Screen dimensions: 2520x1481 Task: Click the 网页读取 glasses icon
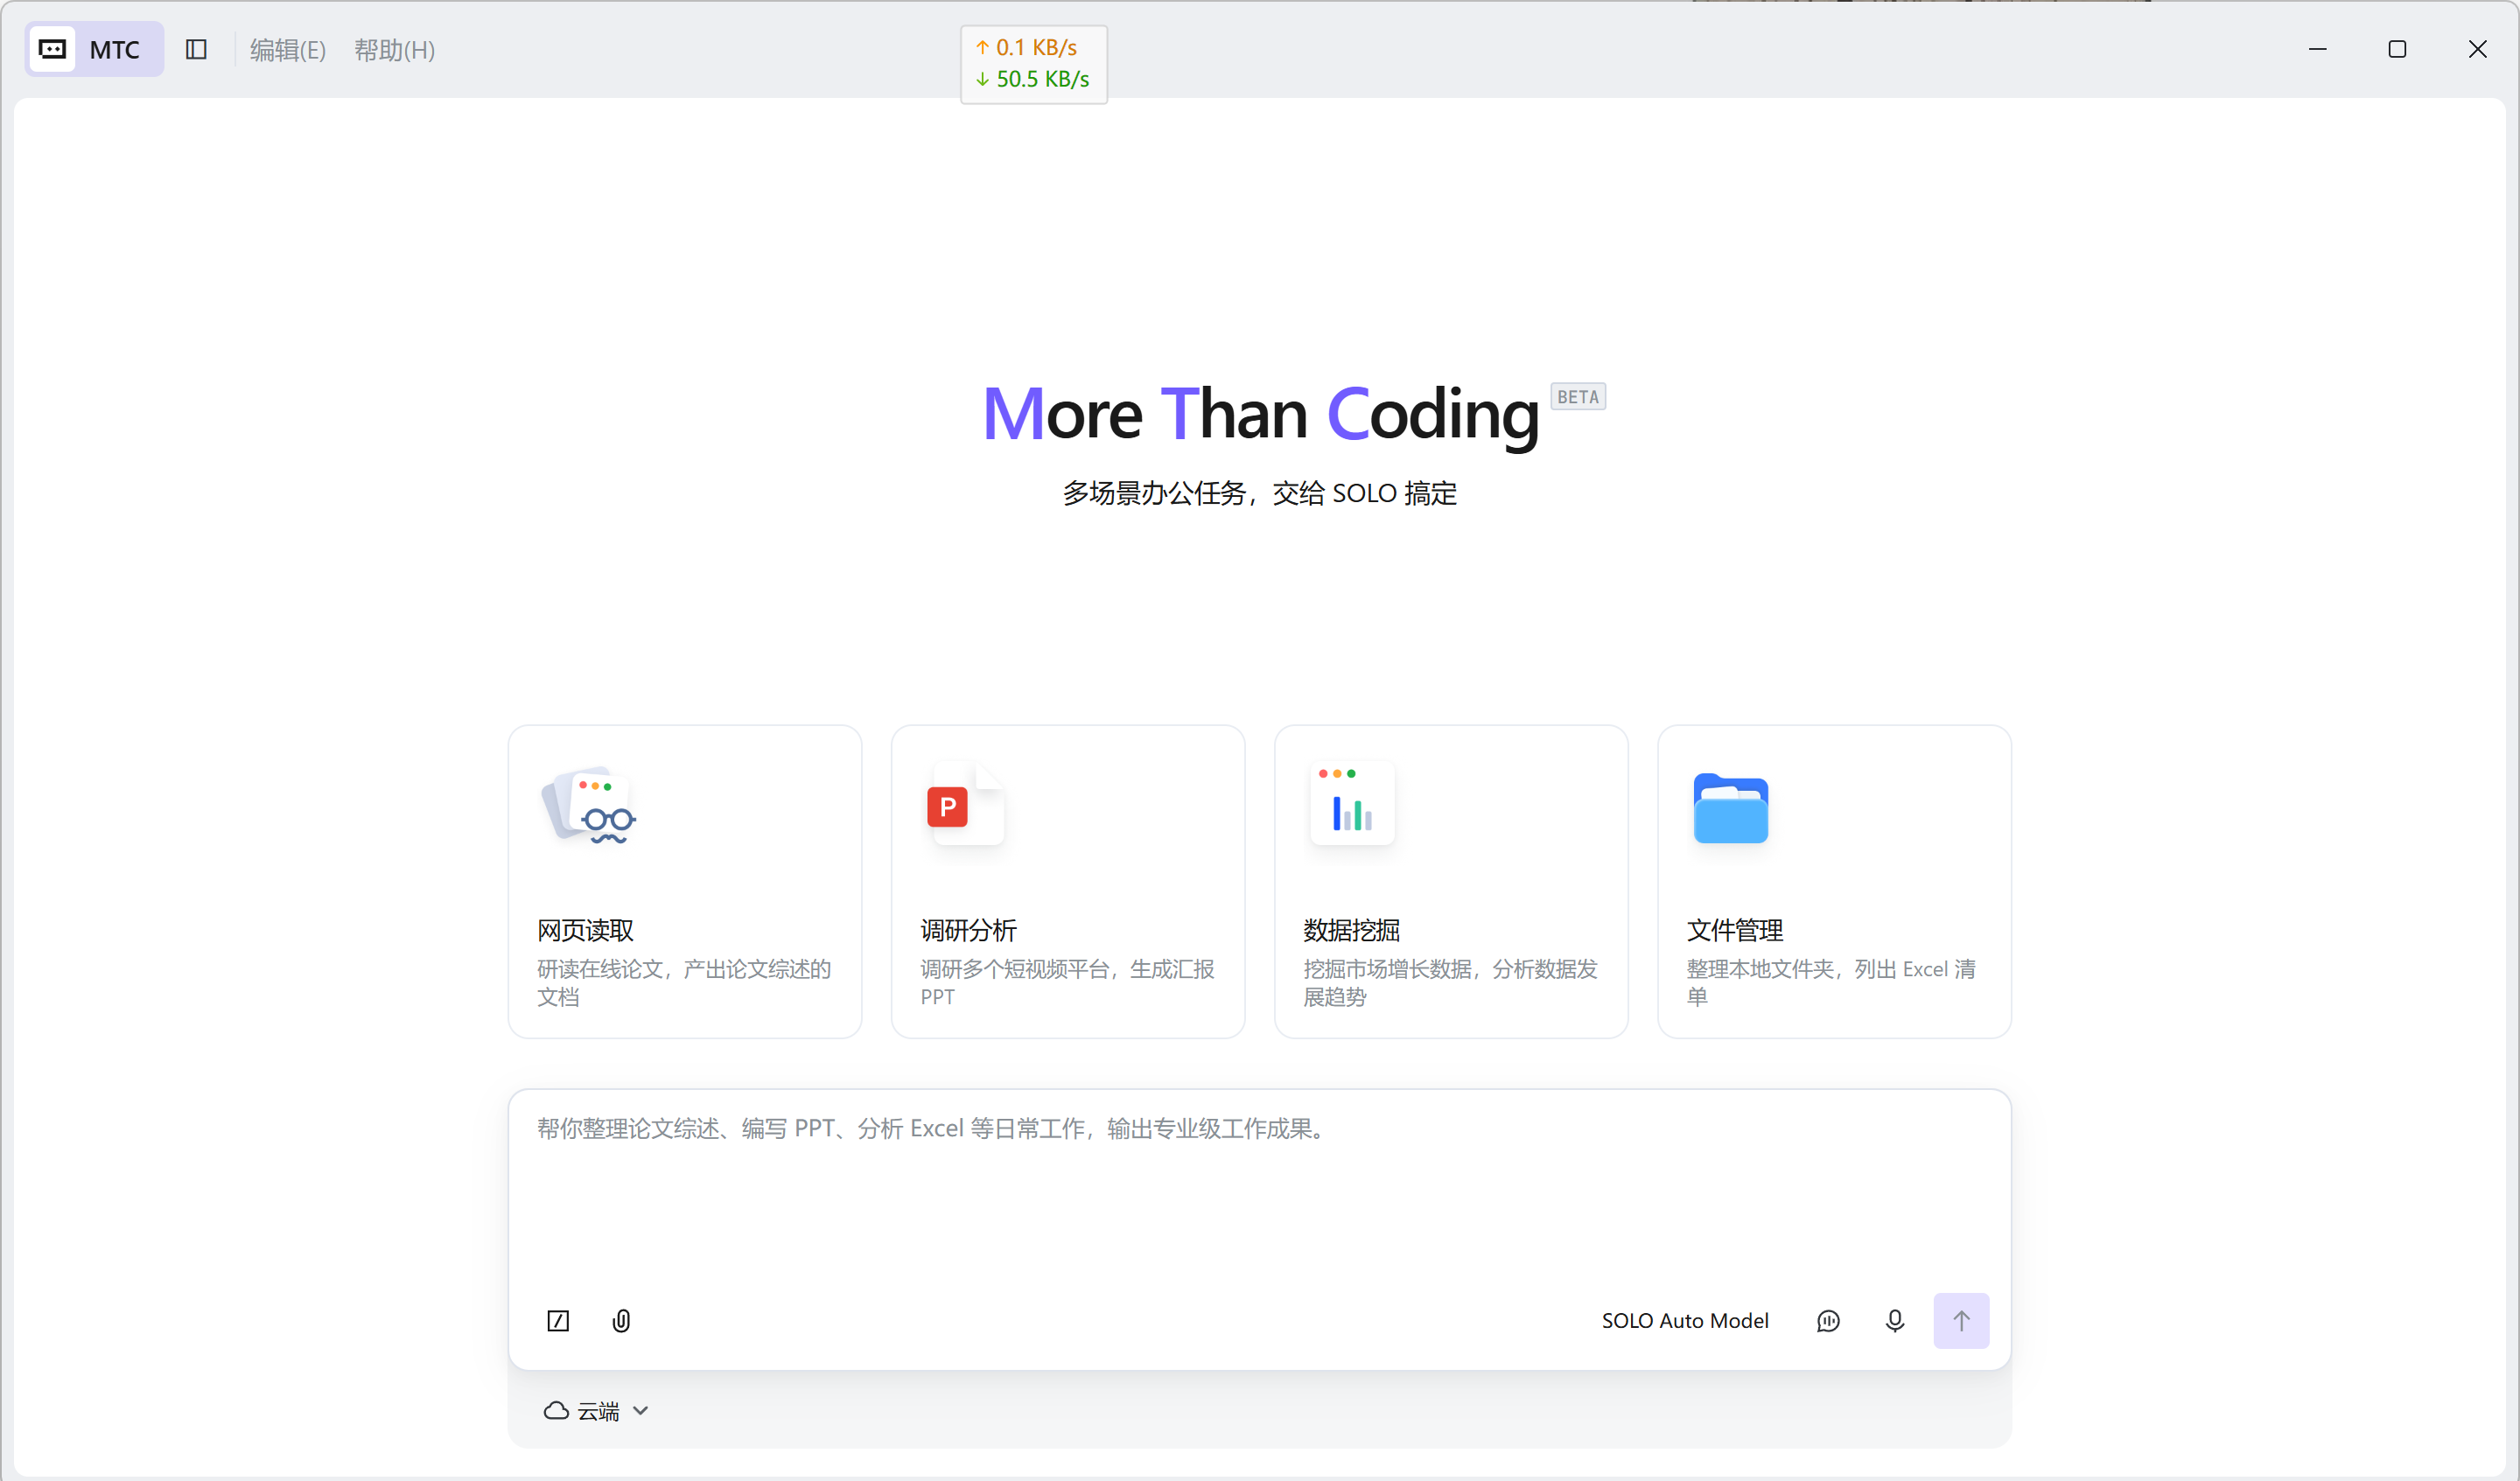(x=590, y=806)
